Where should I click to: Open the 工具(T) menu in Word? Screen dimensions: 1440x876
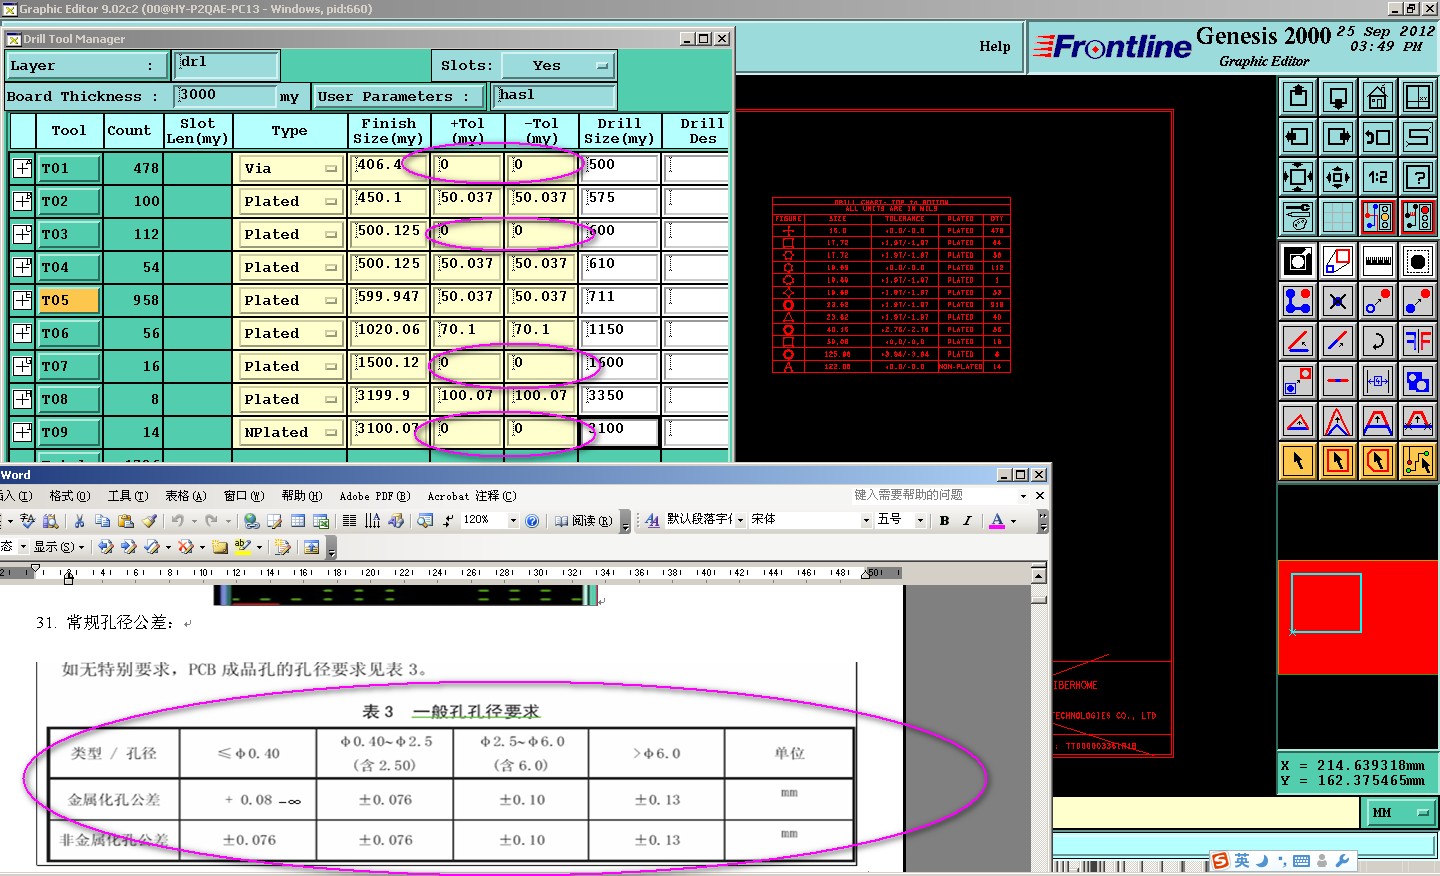point(127,496)
